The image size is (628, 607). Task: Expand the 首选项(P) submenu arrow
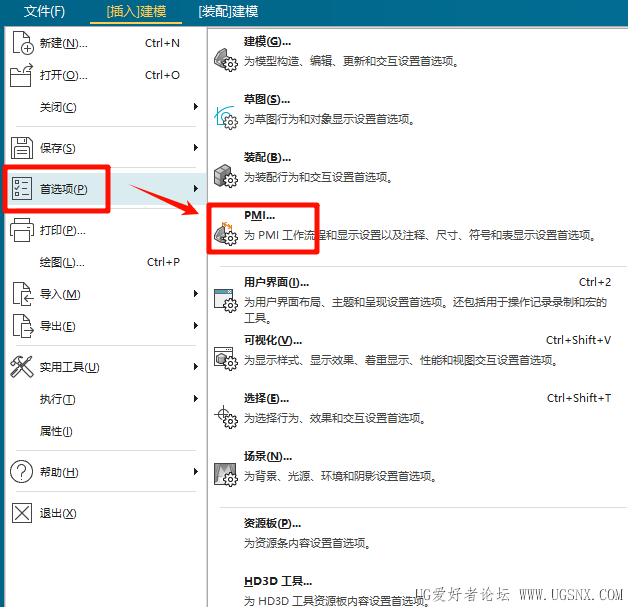click(195, 189)
